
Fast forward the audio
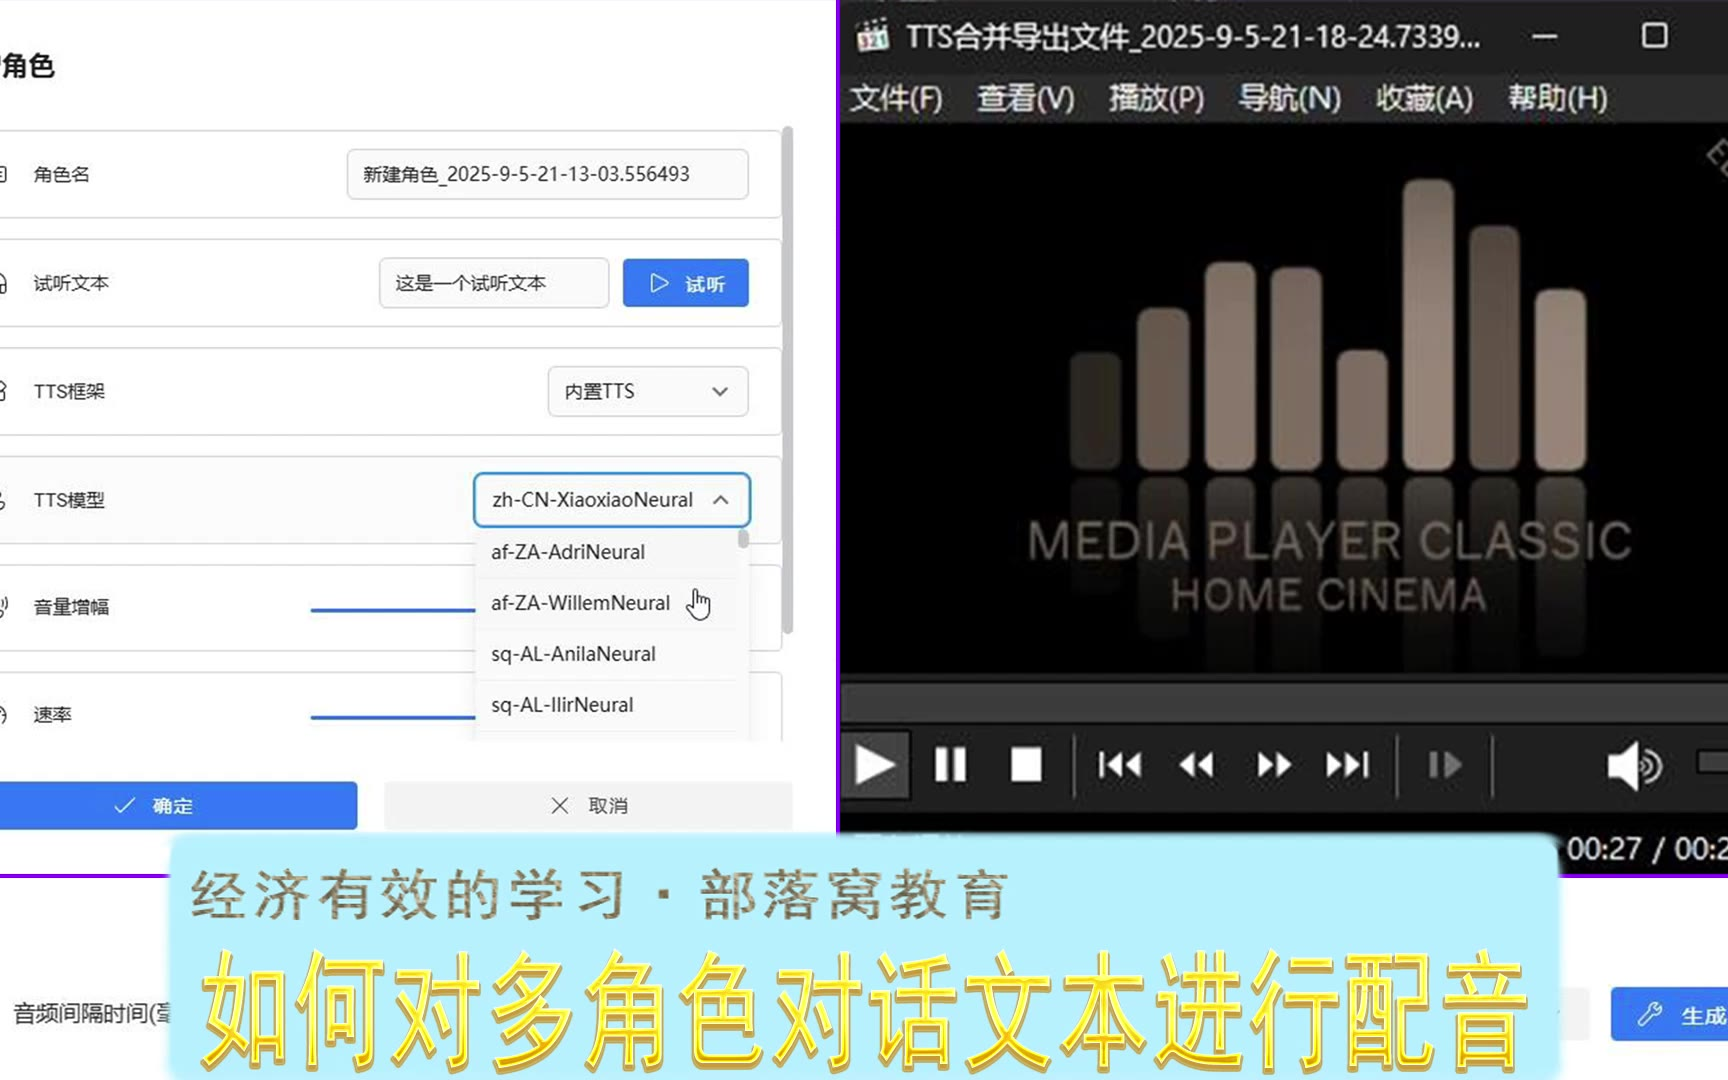coord(1273,766)
